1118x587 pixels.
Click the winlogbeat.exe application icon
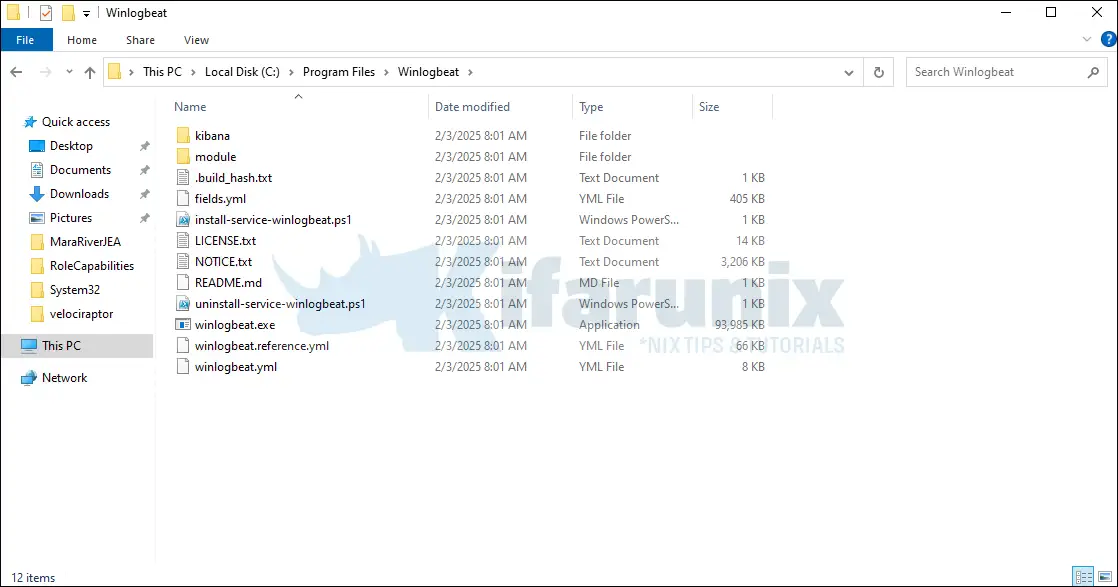[183, 325]
